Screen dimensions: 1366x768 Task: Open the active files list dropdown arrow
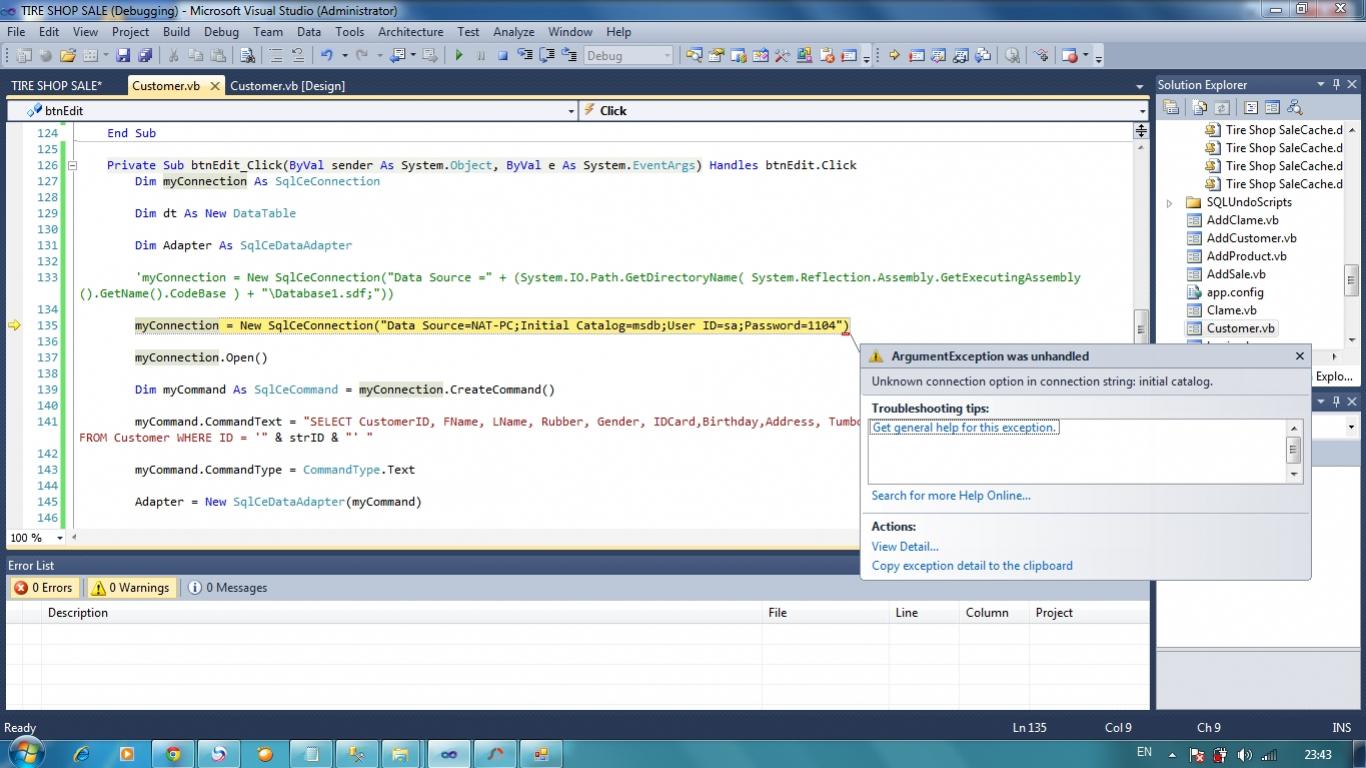coord(1139,87)
